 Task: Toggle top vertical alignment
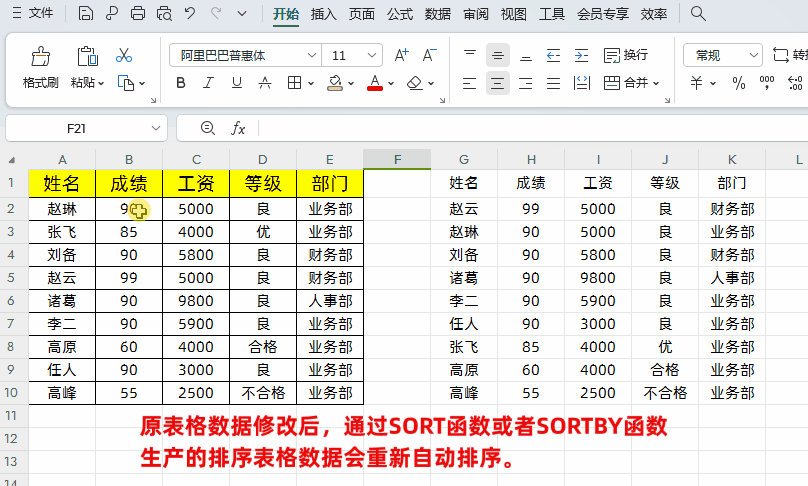tap(470, 55)
